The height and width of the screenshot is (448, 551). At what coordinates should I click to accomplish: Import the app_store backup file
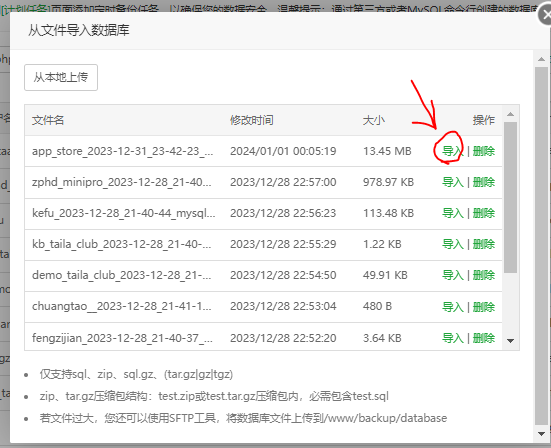point(453,151)
